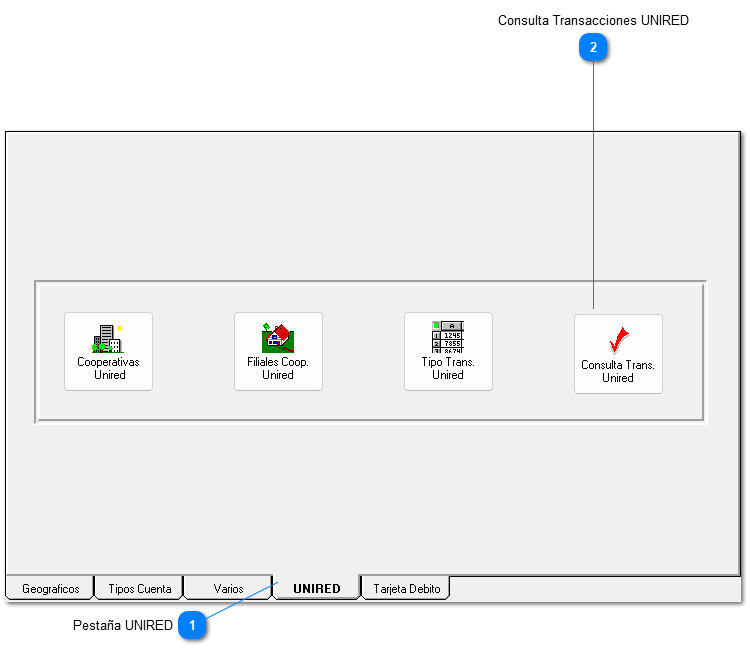Show the Tarjeta Debito tab

(x=406, y=589)
